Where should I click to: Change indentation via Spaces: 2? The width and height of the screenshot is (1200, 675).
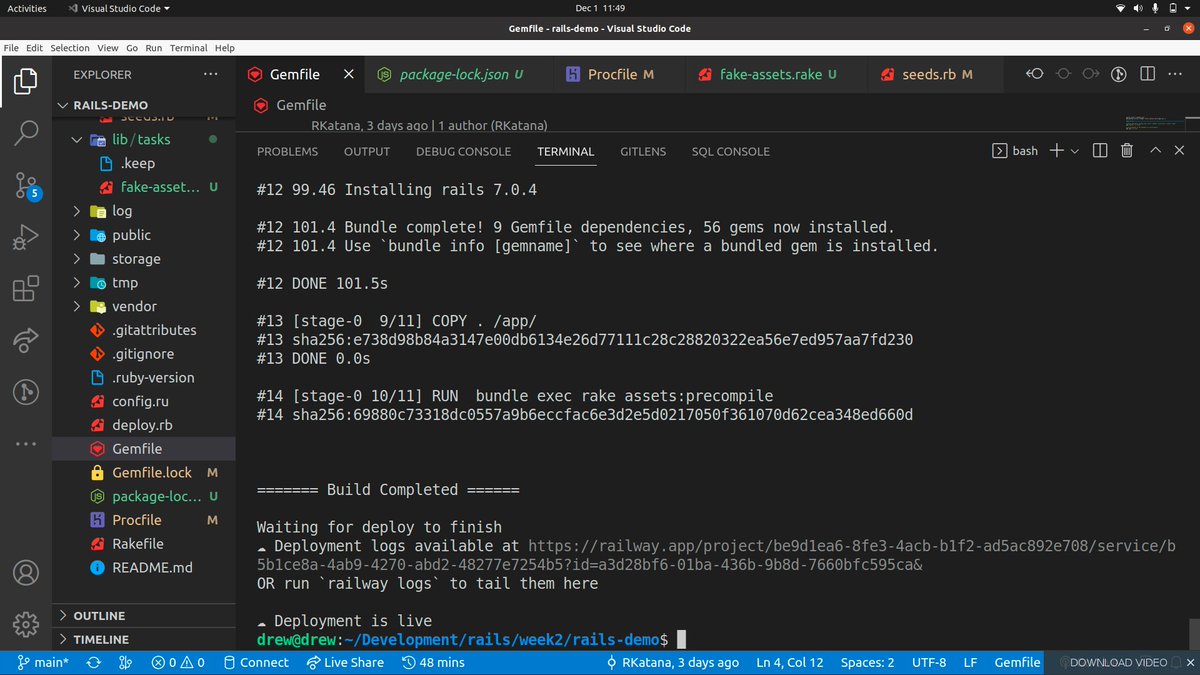coord(868,662)
